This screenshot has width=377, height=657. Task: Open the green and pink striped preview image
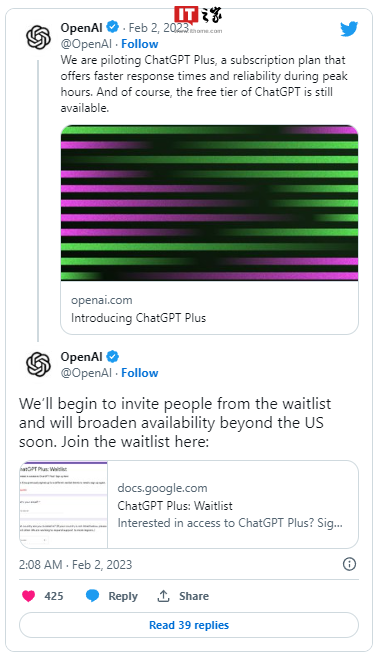pyautogui.click(x=209, y=203)
